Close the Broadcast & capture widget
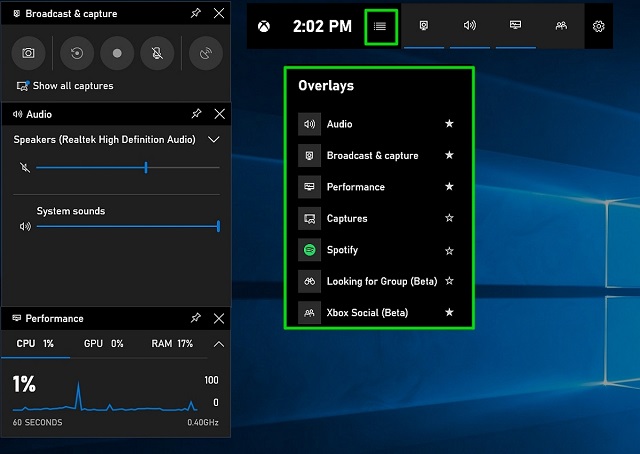The image size is (640, 454). coord(219,13)
